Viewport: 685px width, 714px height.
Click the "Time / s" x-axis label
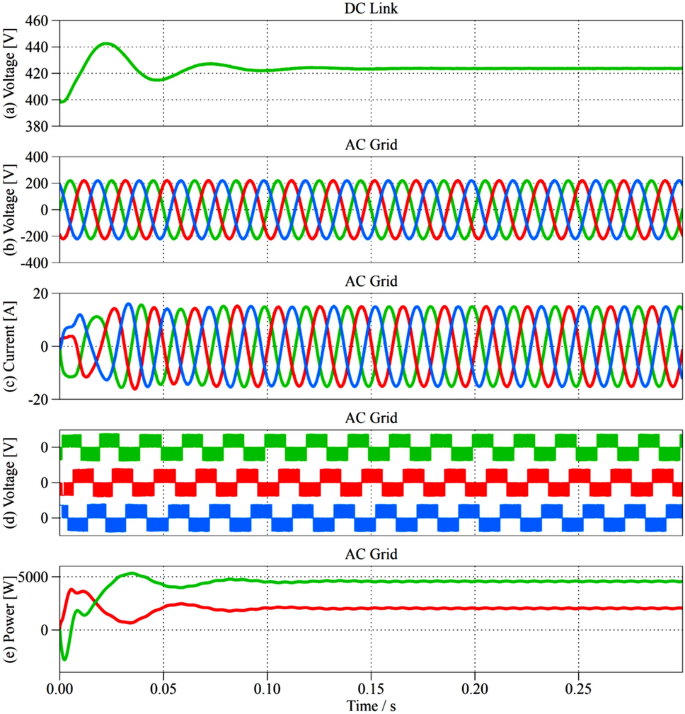[x=371, y=705]
